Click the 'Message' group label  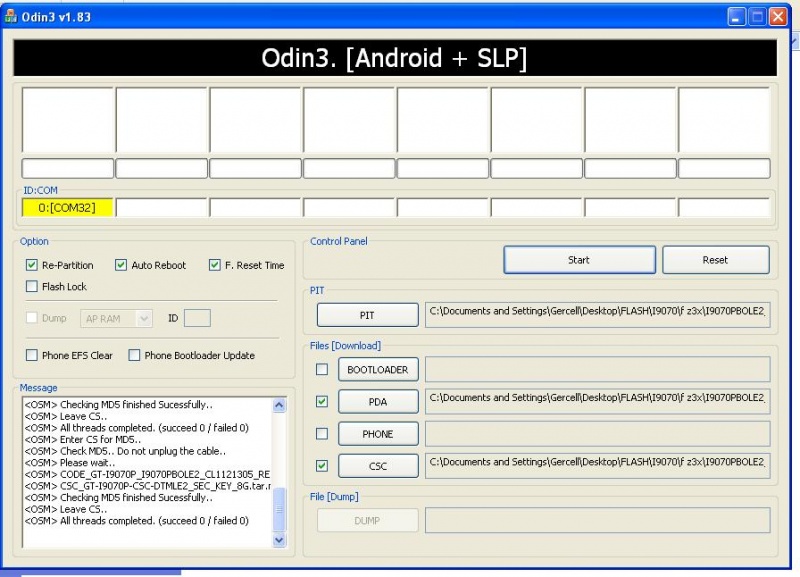pos(38,388)
